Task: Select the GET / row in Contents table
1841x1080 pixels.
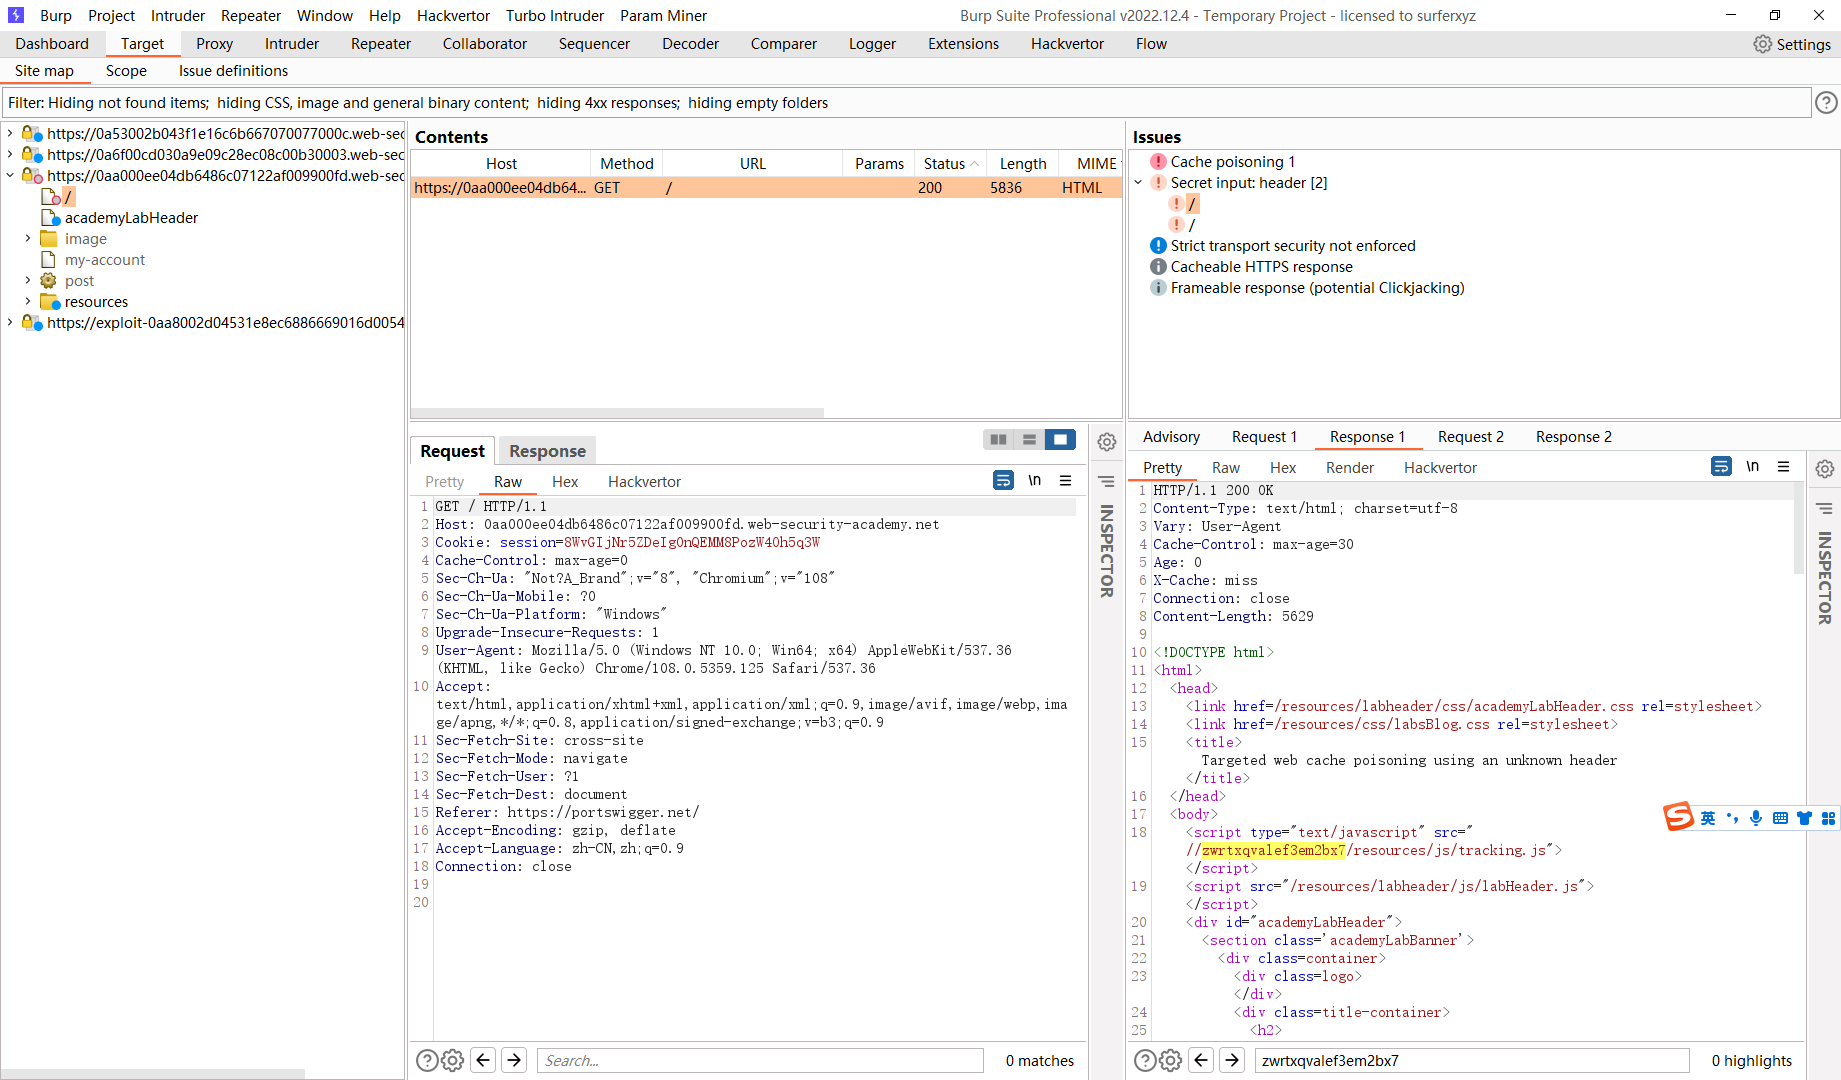Action: pos(766,188)
